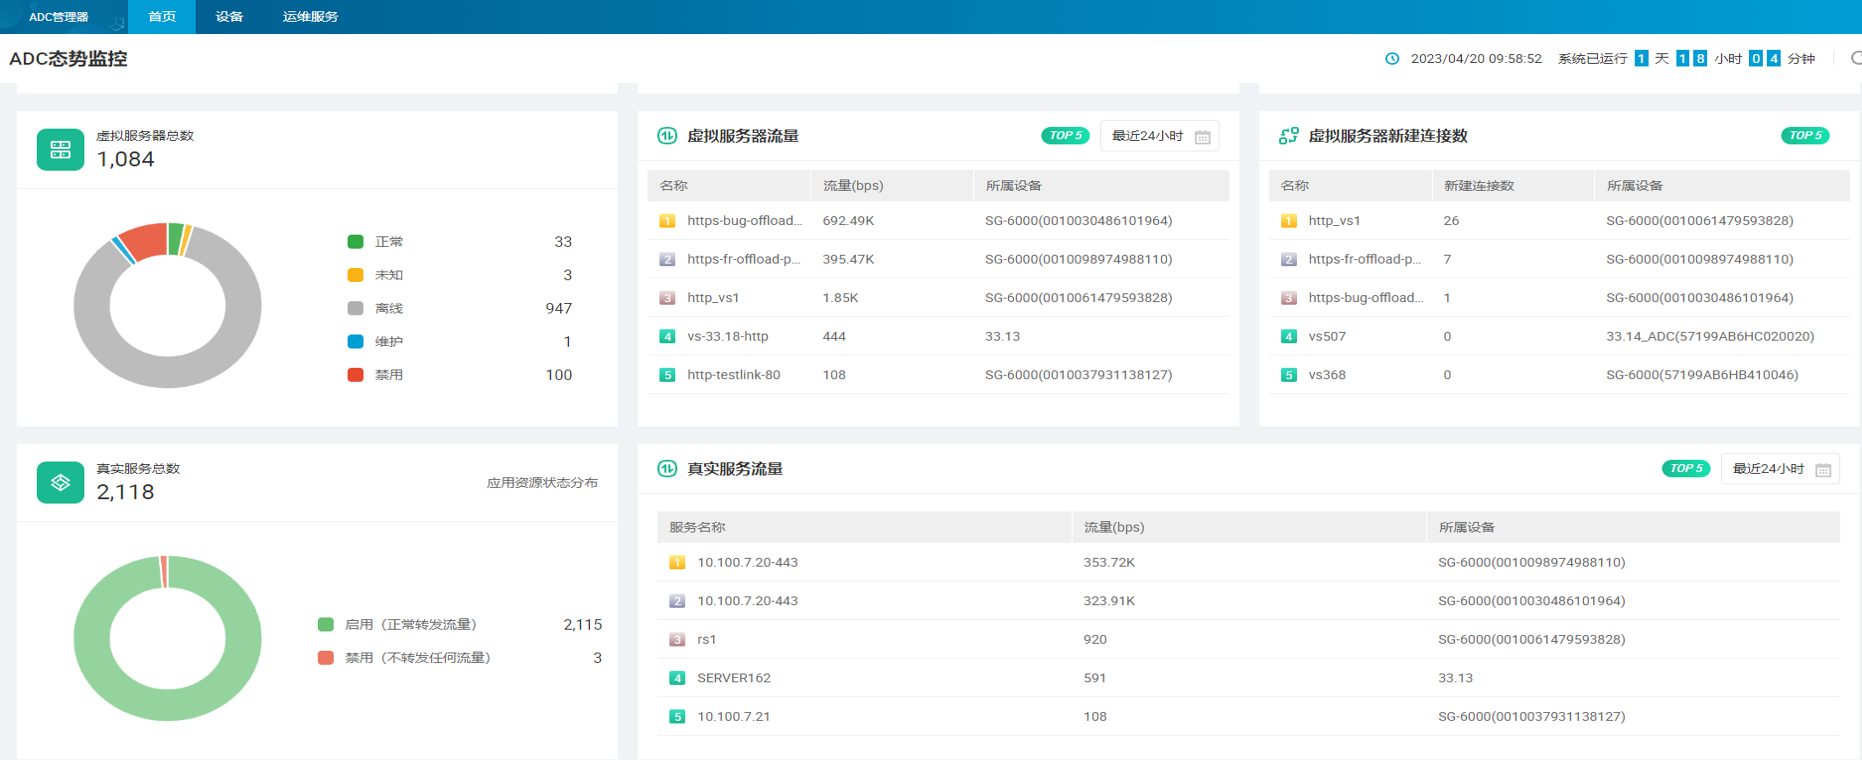Click the 真实服务流量 panel title icon
The height and width of the screenshot is (760, 1862).
click(667, 469)
